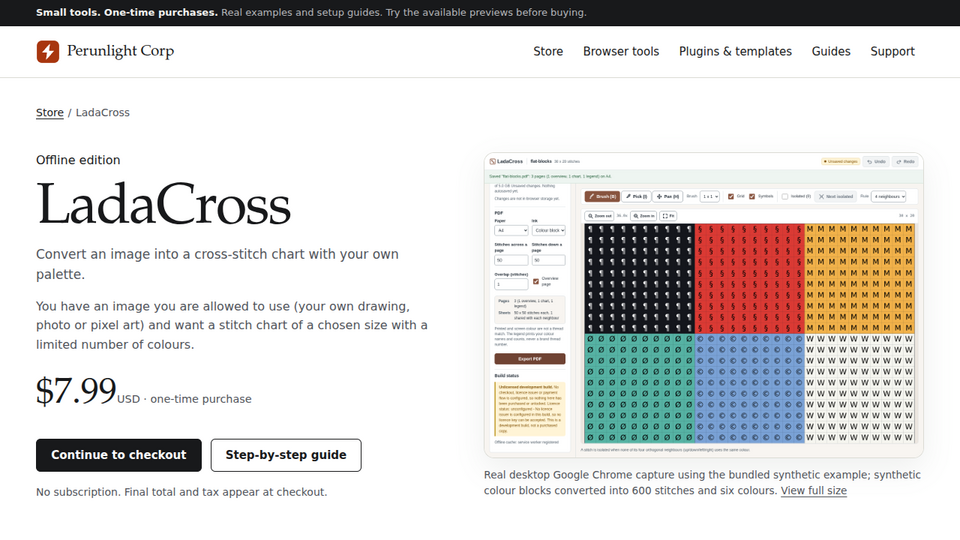
Task: Open the Support navigation item
Action: pyautogui.click(x=893, y=51)
